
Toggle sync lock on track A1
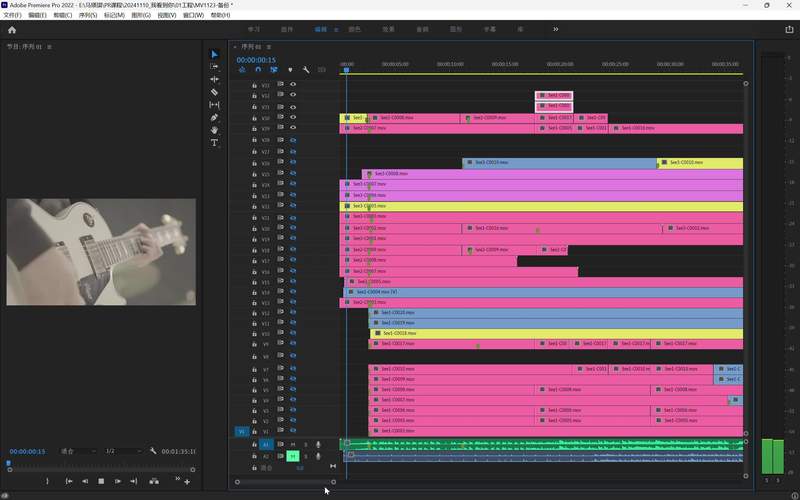281,444
